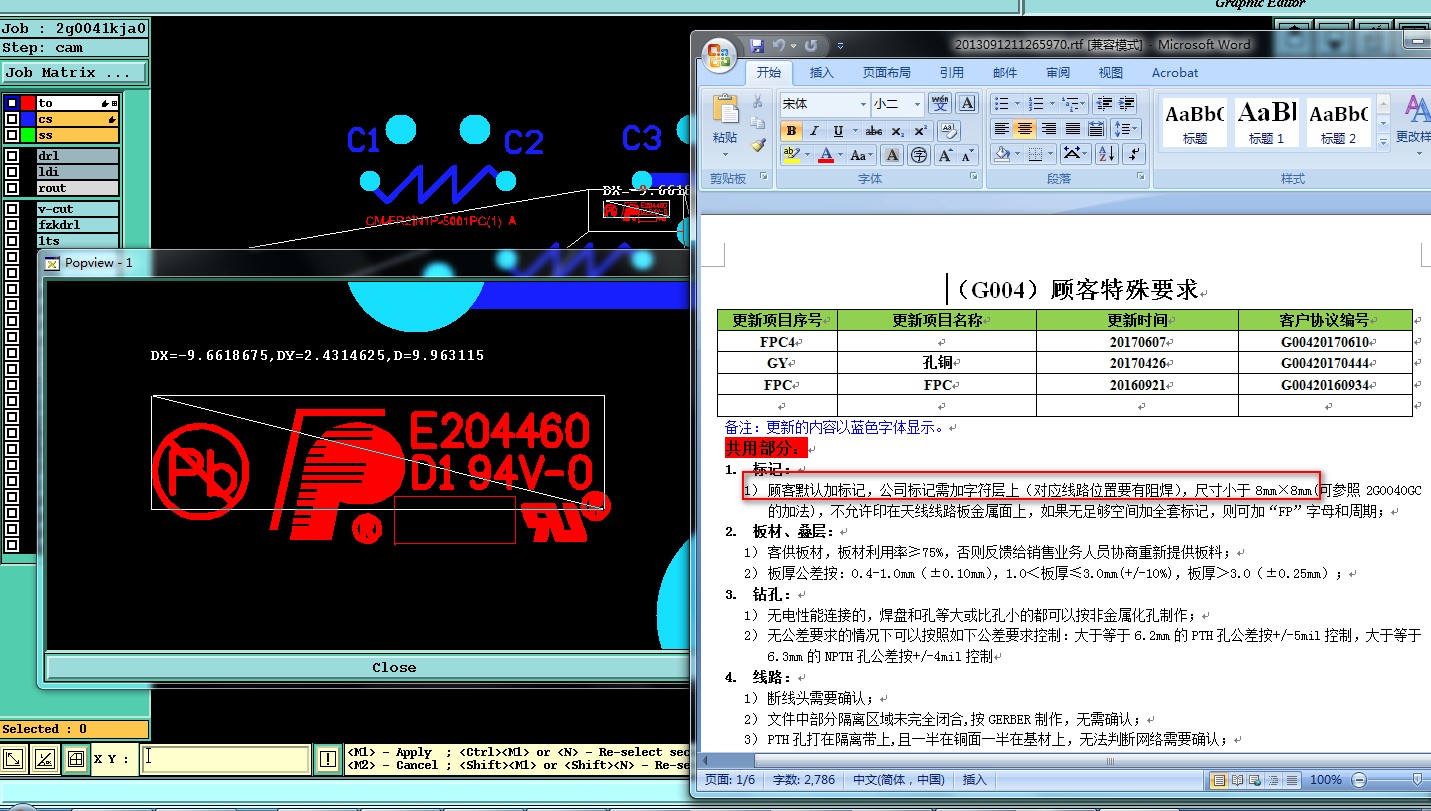Toggle checkbox for layer 'ss'
1431x811 pixels.
tap(12, 135)
